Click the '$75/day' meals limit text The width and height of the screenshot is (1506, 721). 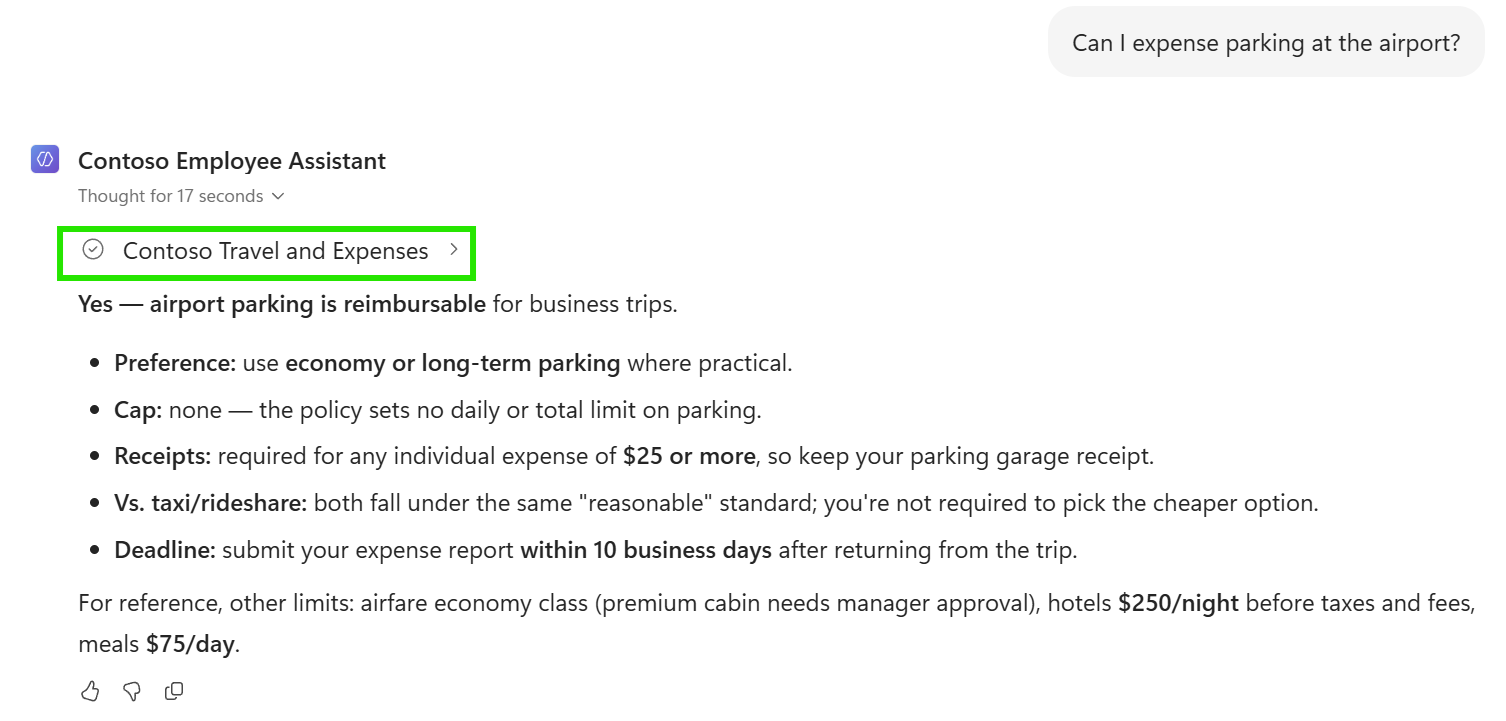(x=190, y=644)
